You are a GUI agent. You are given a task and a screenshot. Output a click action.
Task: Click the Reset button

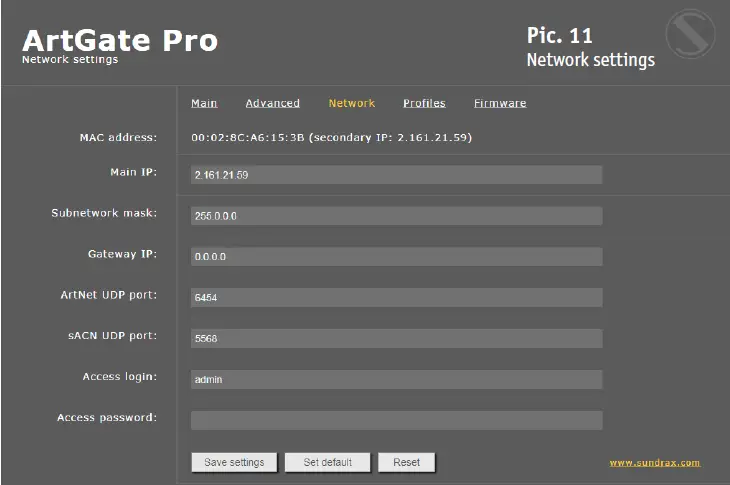pos(406,462)
